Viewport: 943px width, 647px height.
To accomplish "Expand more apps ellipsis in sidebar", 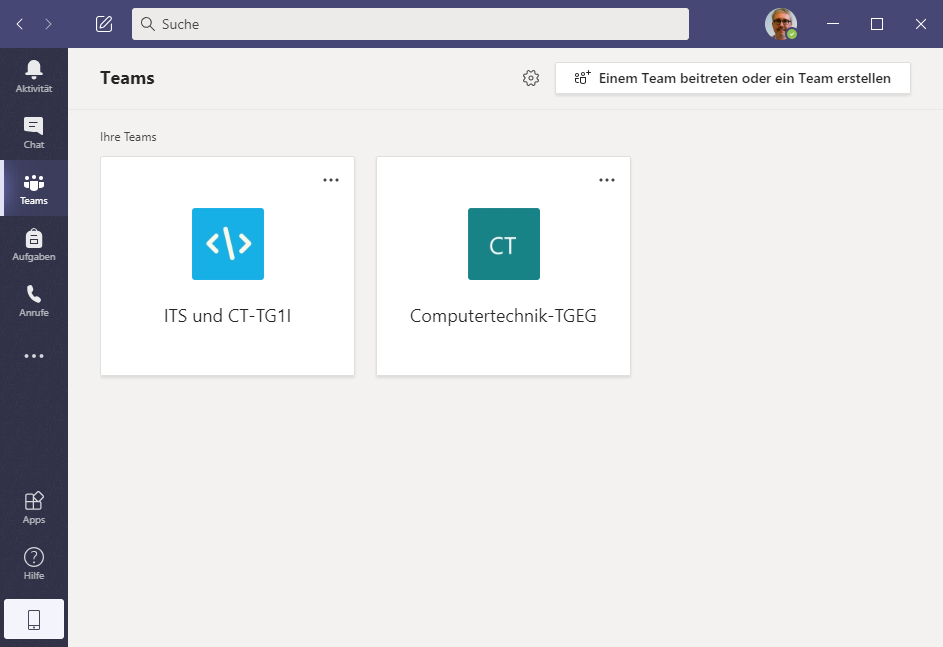I will coord(34,356).
